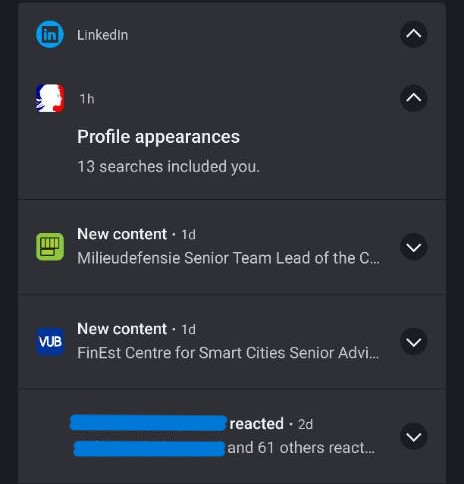Open 'and 61 others react…' notification text
This screenshot has height=484, width=464.
coord(301,448)
